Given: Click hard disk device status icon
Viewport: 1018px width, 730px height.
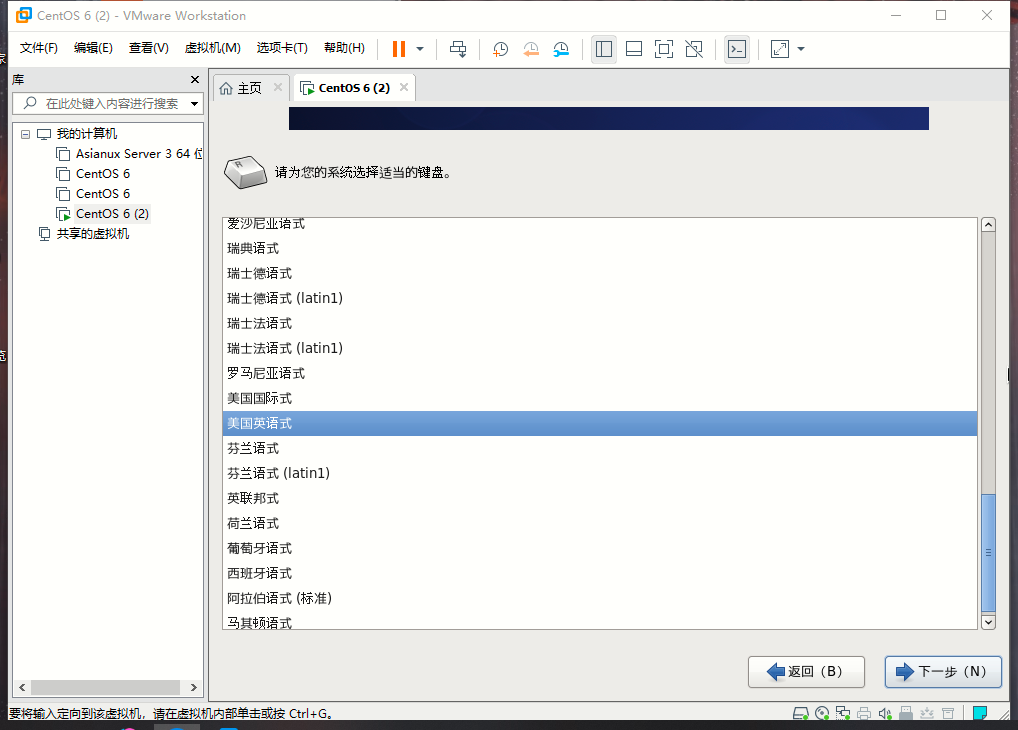Looking at the screenshot, I should (801, 714).
